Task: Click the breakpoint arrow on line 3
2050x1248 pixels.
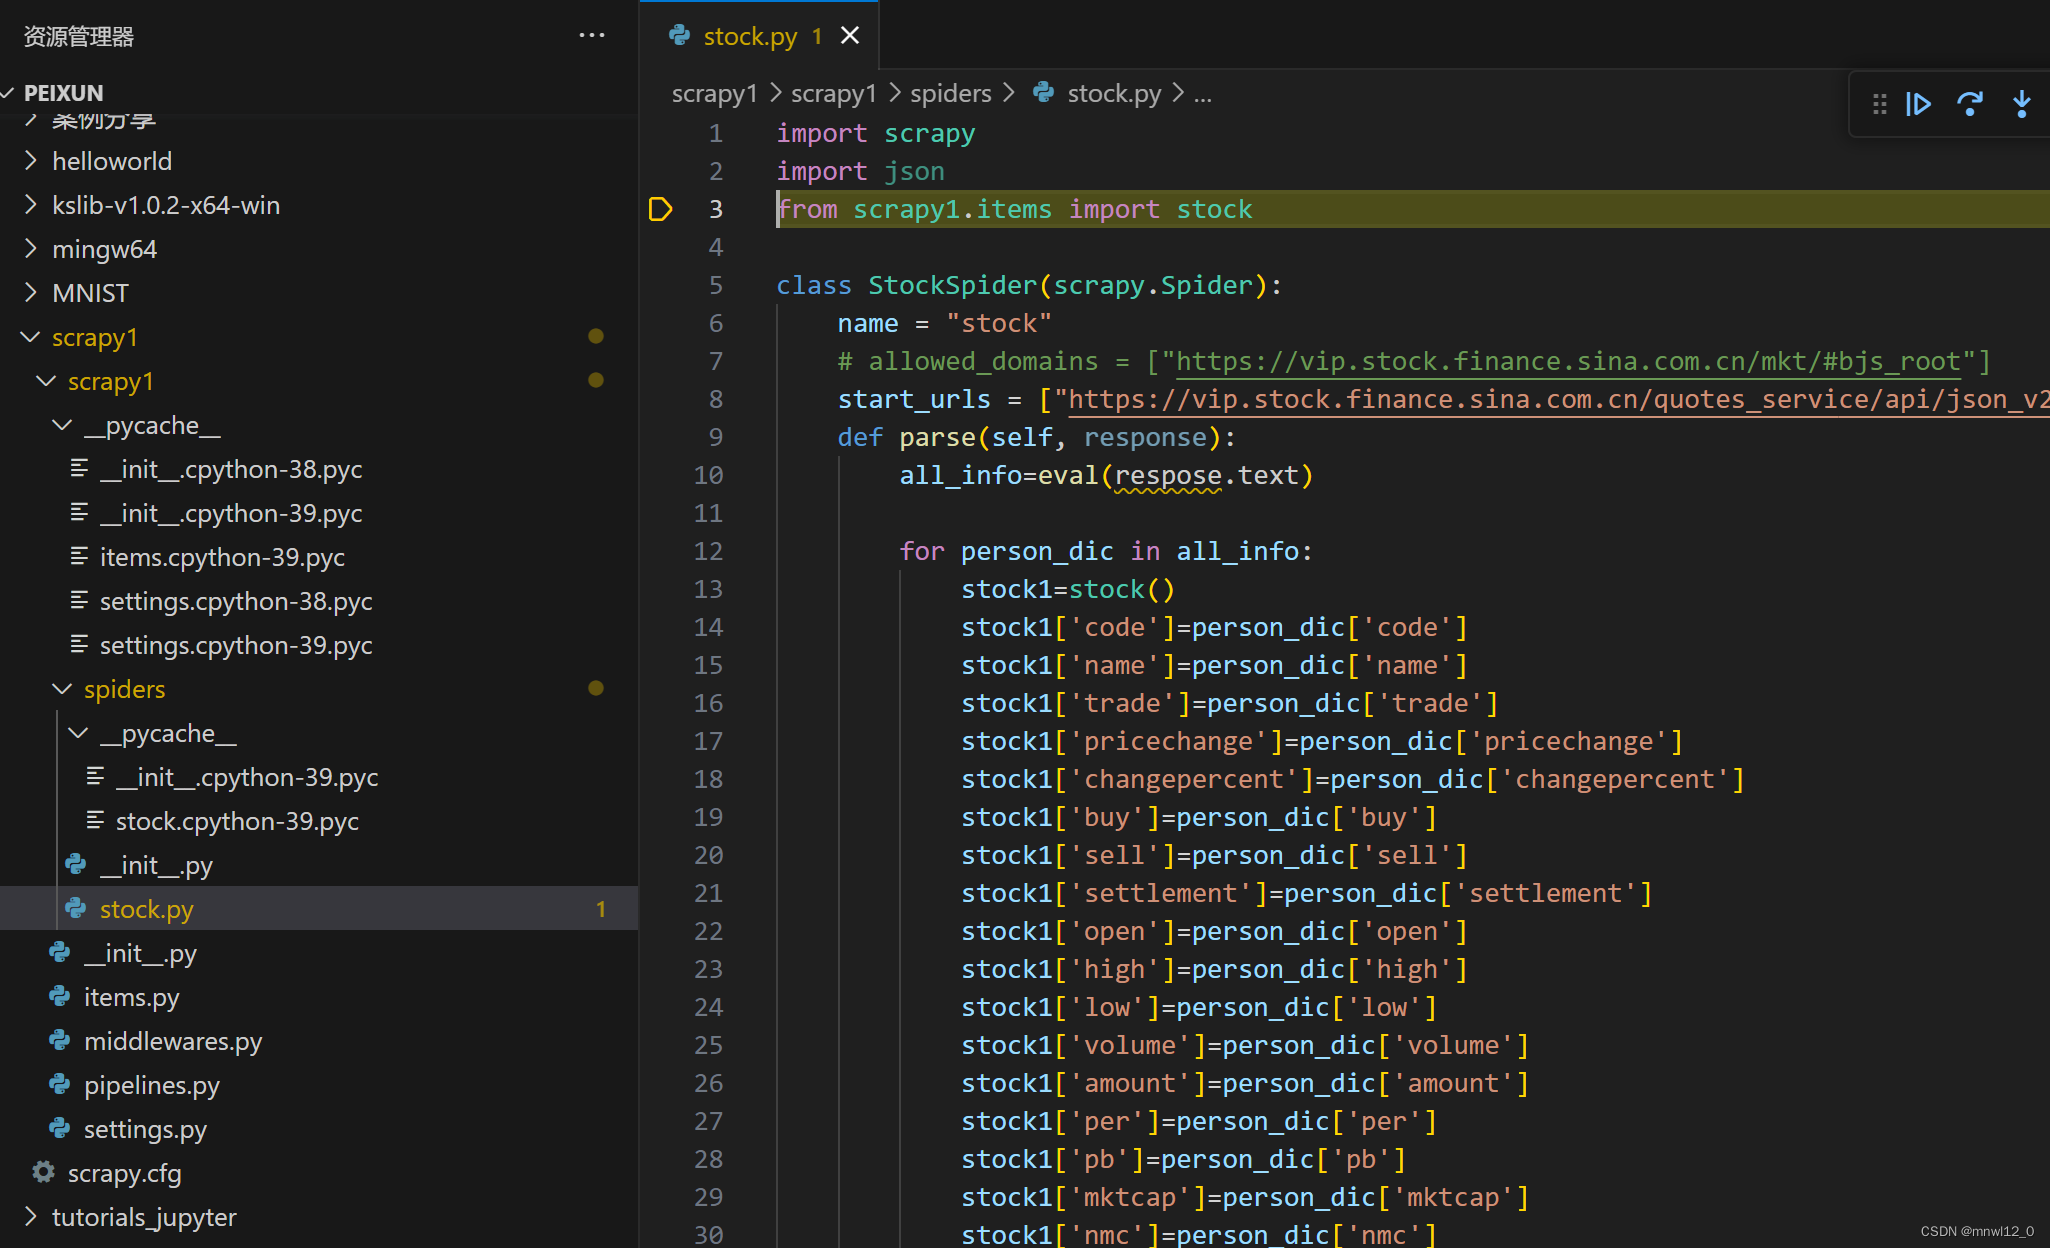Action: pos(660,209)
